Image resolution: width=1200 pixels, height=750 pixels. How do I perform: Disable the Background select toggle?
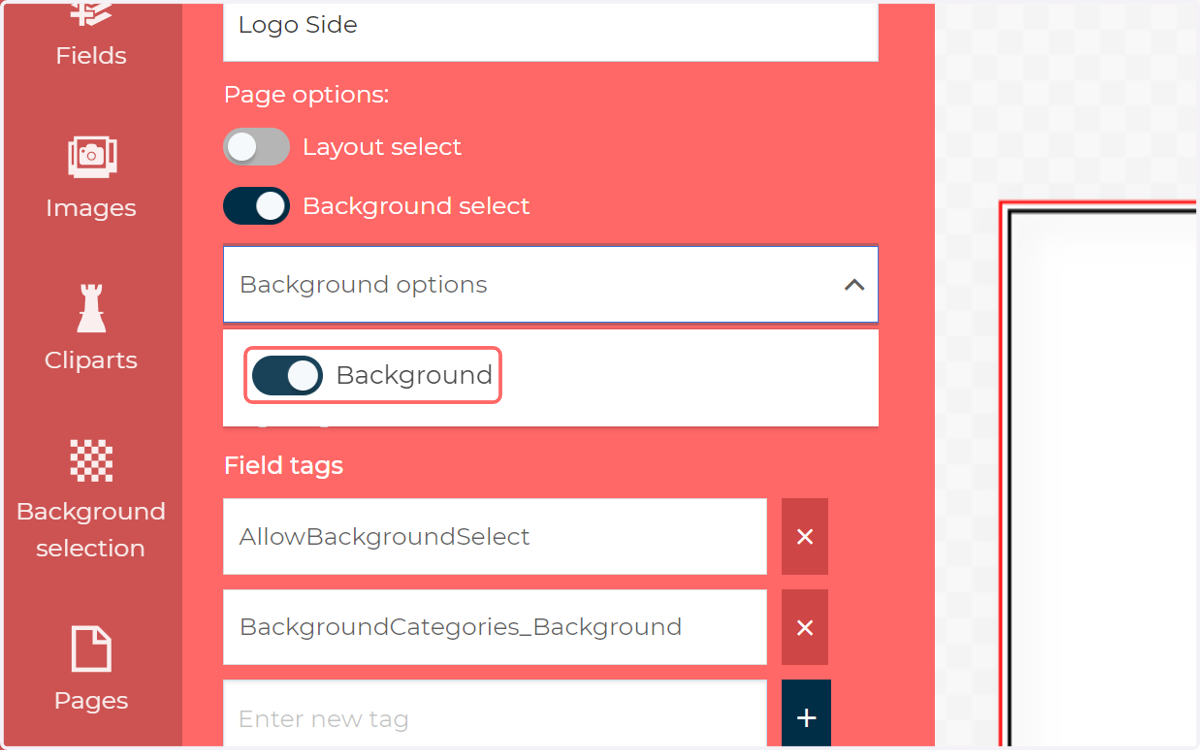coord(257,206)
